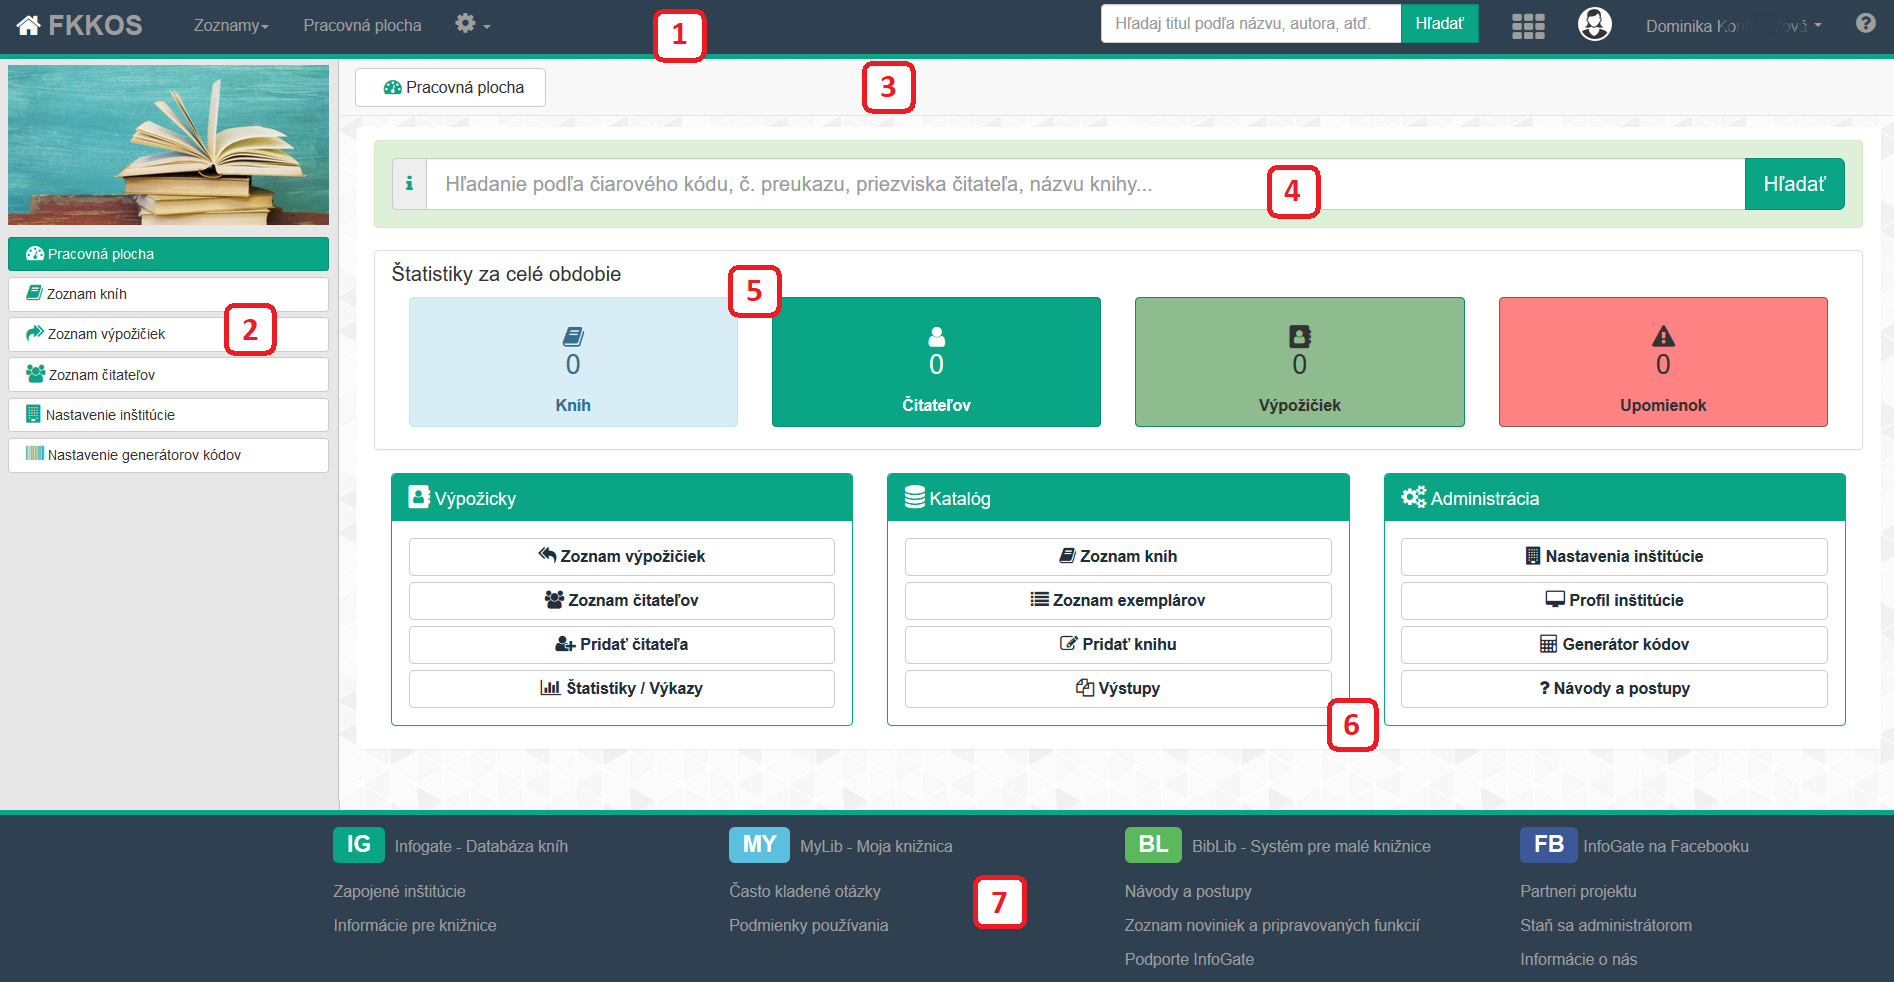Click the FKKOS home icon
This screenshot has height=982, width=1894.
tap(28, 25)
